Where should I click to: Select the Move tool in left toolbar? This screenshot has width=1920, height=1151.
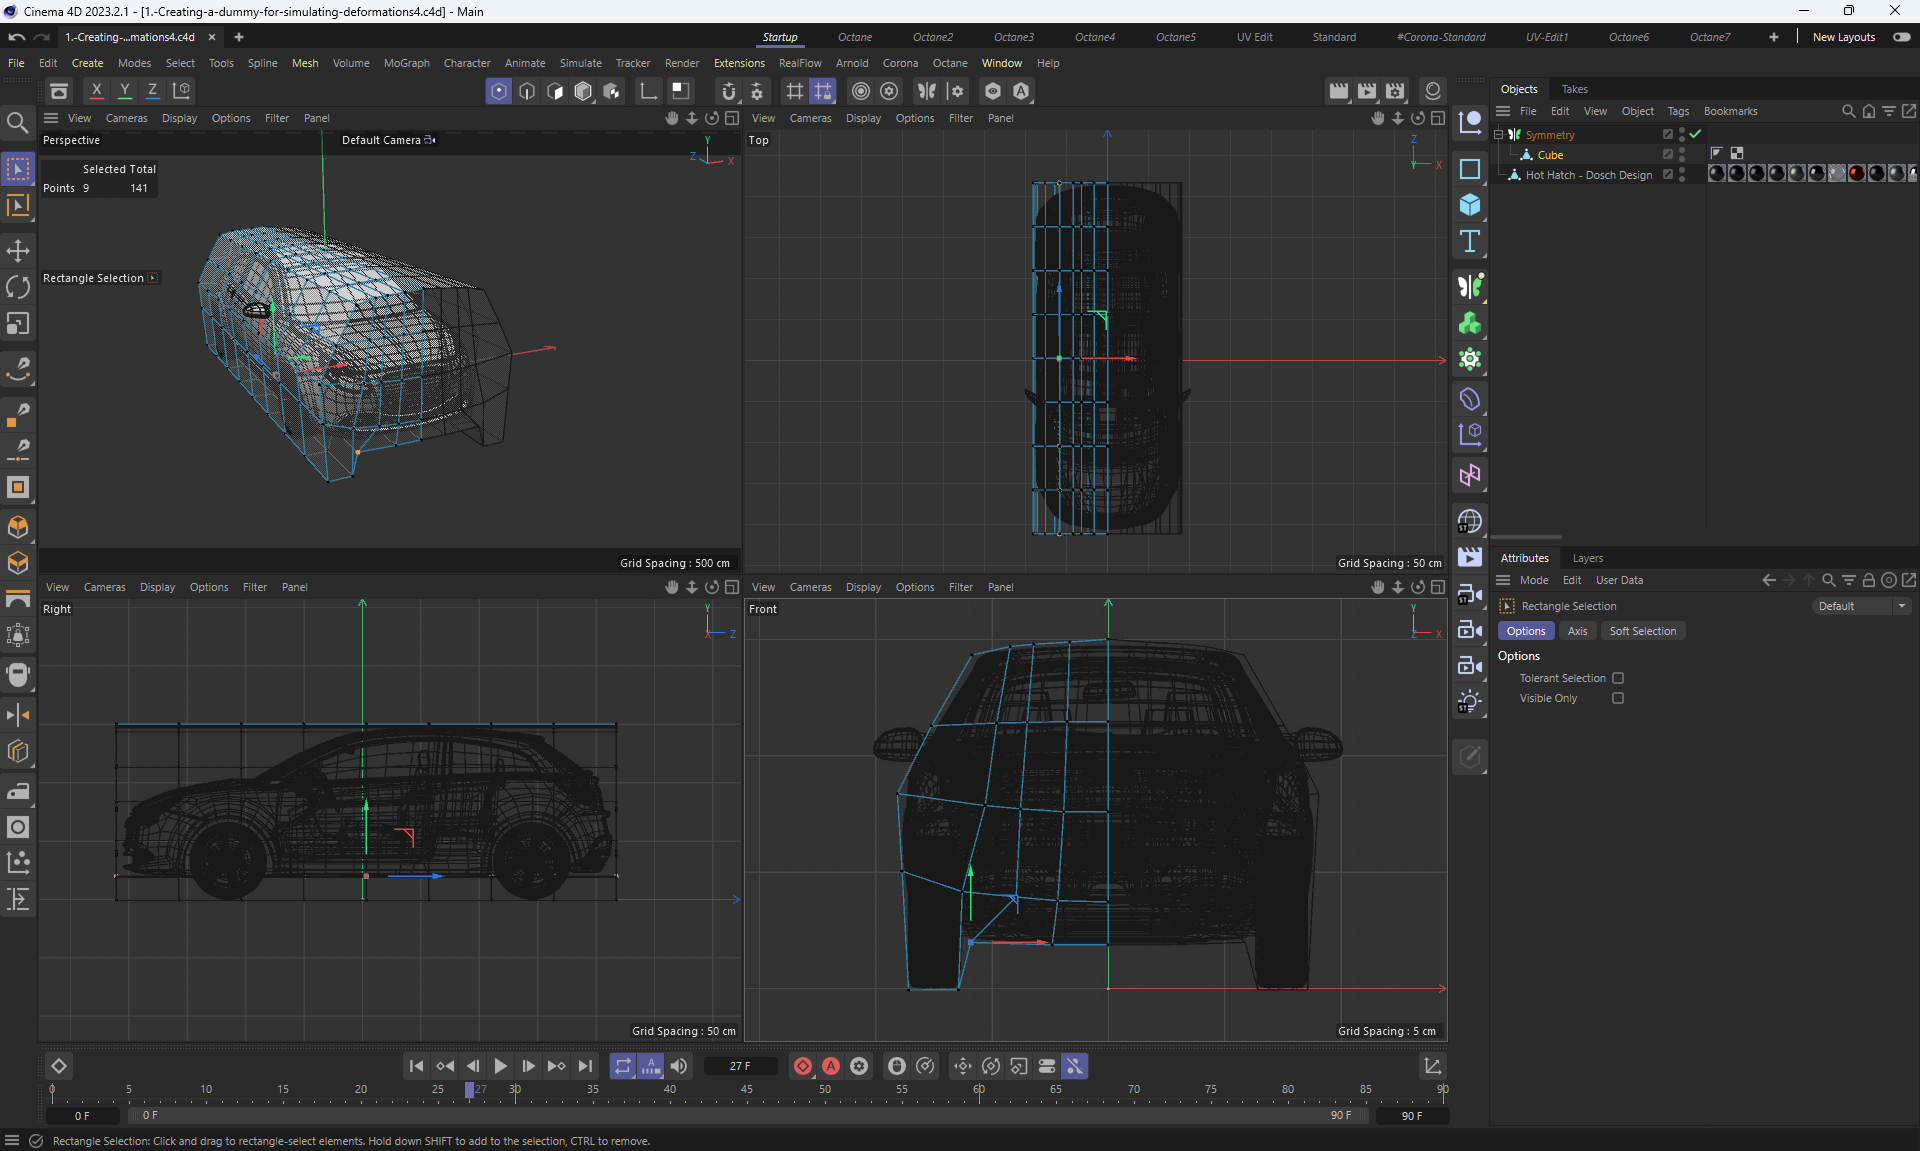[18, 251]
